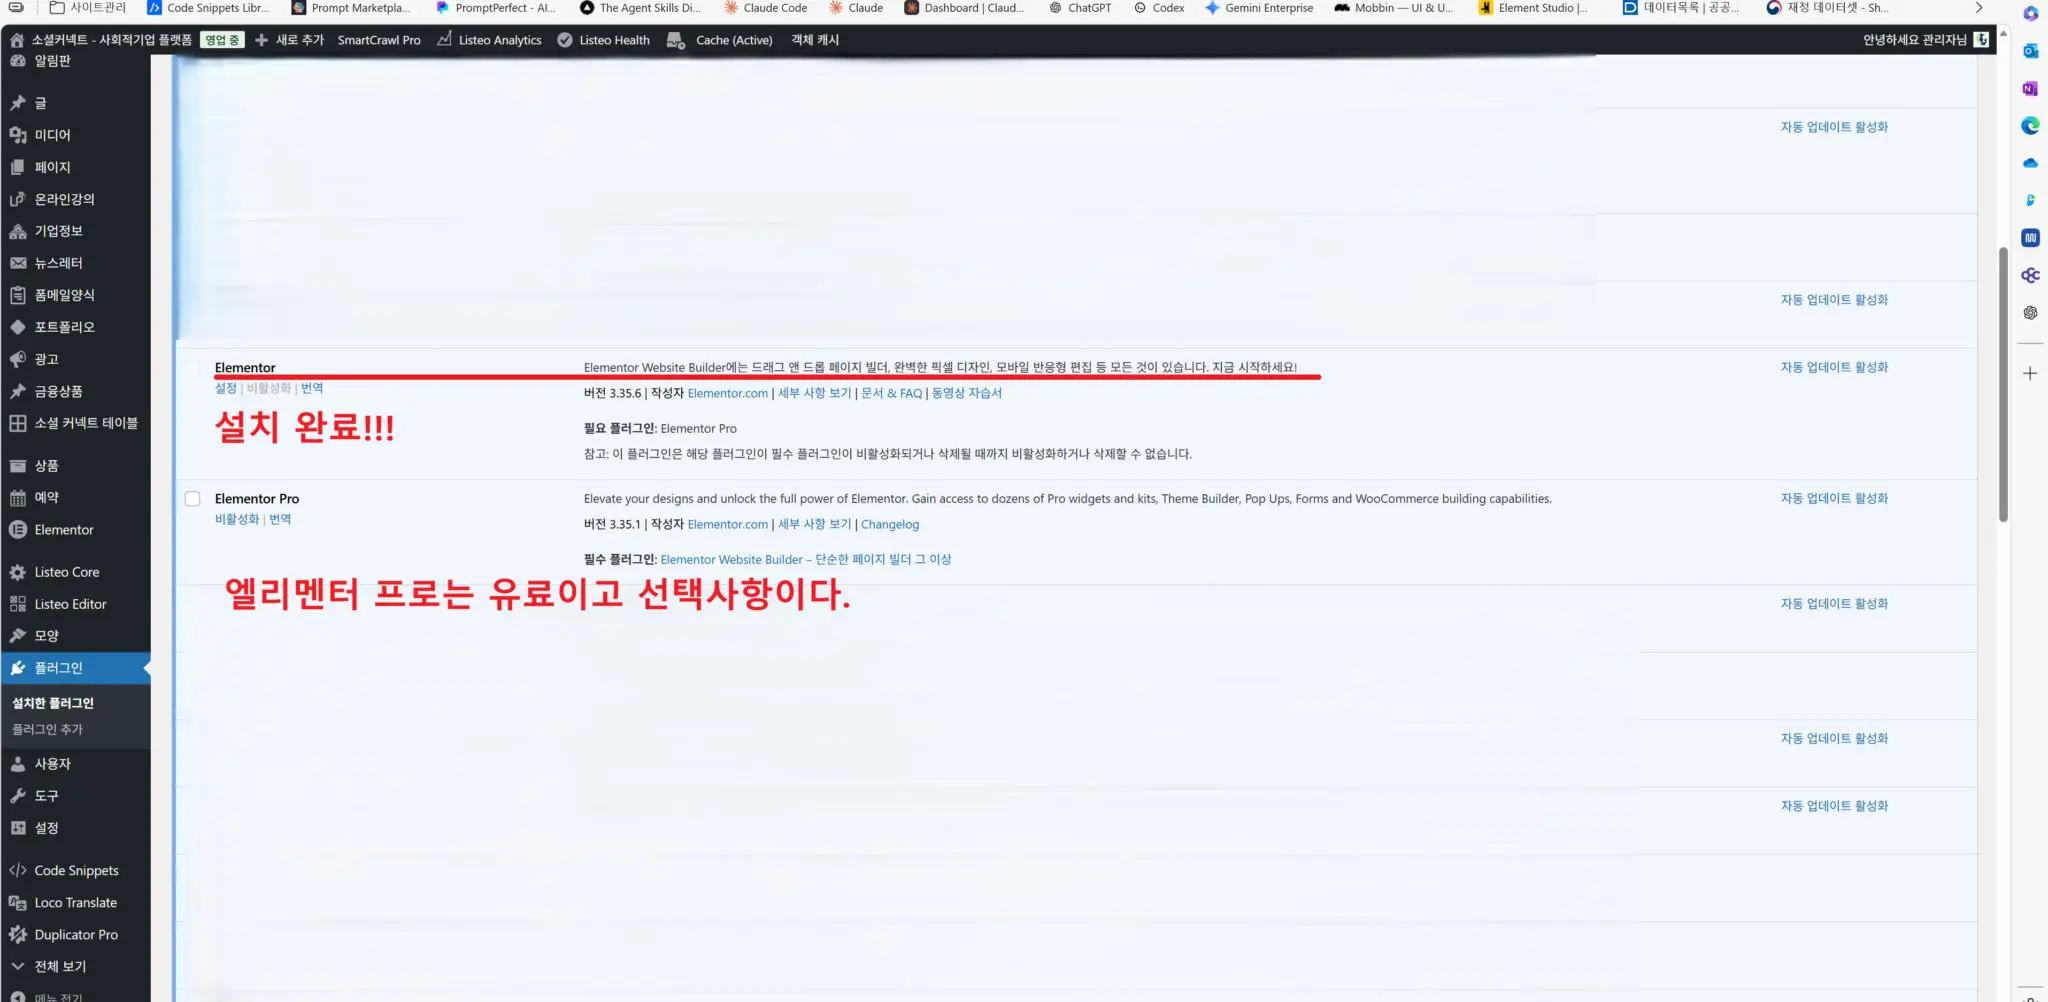Open the 설정 settings sidebar icon
The width and height of the screenshot is (2048, 1002).
[17, 828]
